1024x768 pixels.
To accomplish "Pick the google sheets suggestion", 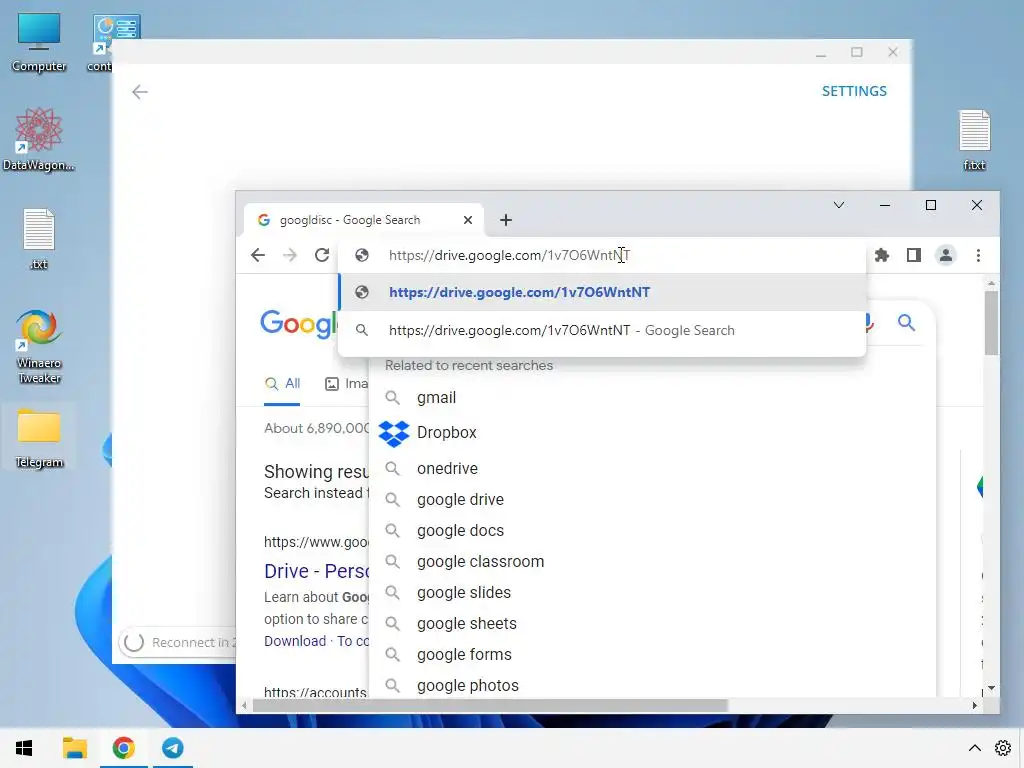I will pyautogui.click(x=467, y=624).
